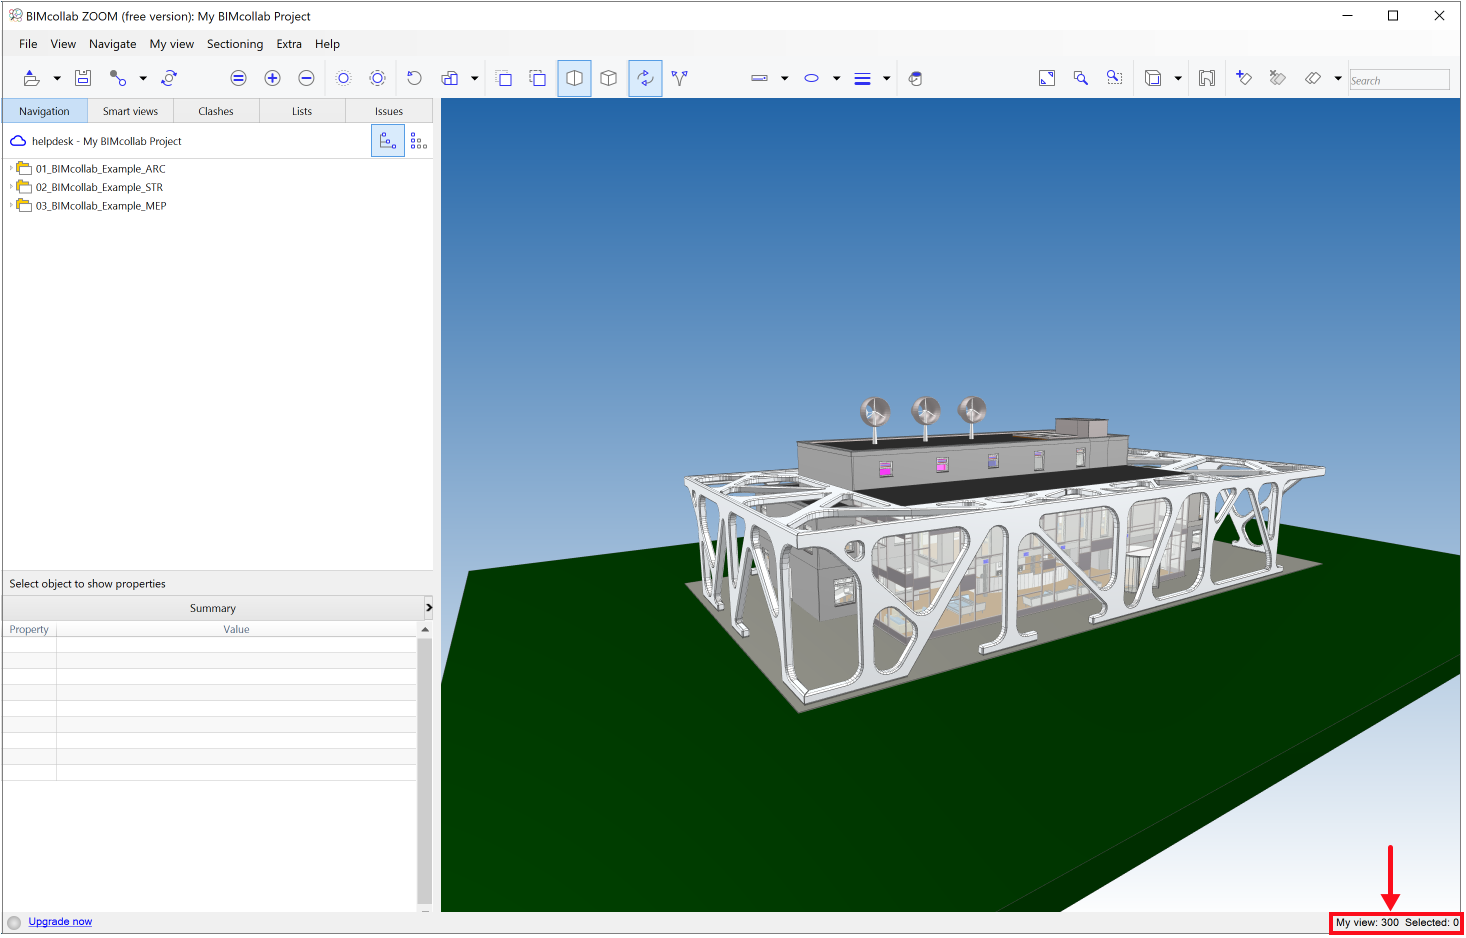This screenshot has height=938, width=1466.
Task: Open the connect icon dropdown arrow
Action: (143, 78)
